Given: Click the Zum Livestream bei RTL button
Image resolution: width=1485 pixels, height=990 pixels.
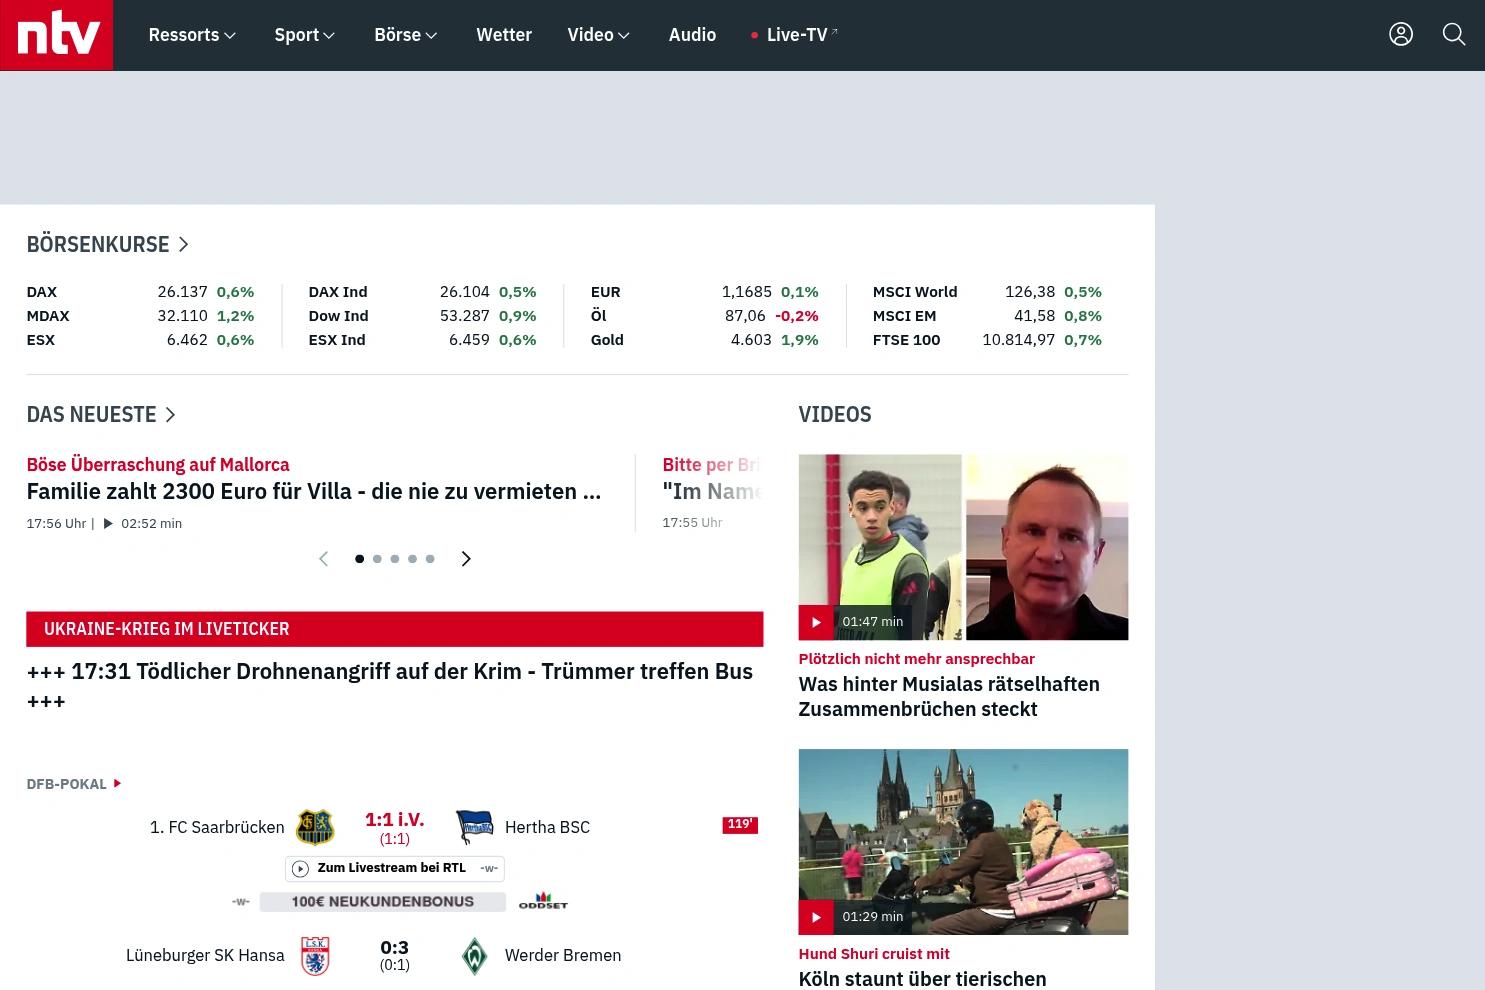Looking at the screenshot, I should click(x=394, y=869).
